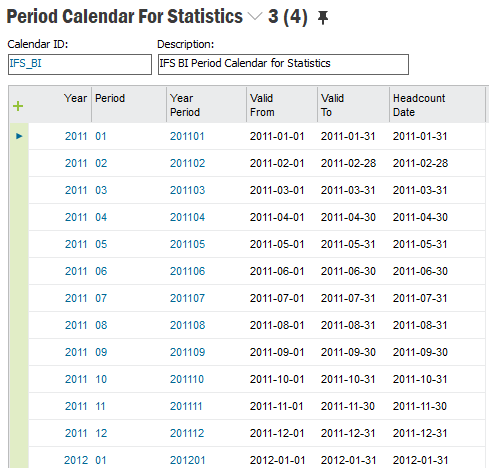Image resolution: width=489 pixels, height=468 pixels.
Task: Select Year Period cell 201106
Action: [187, 271]
